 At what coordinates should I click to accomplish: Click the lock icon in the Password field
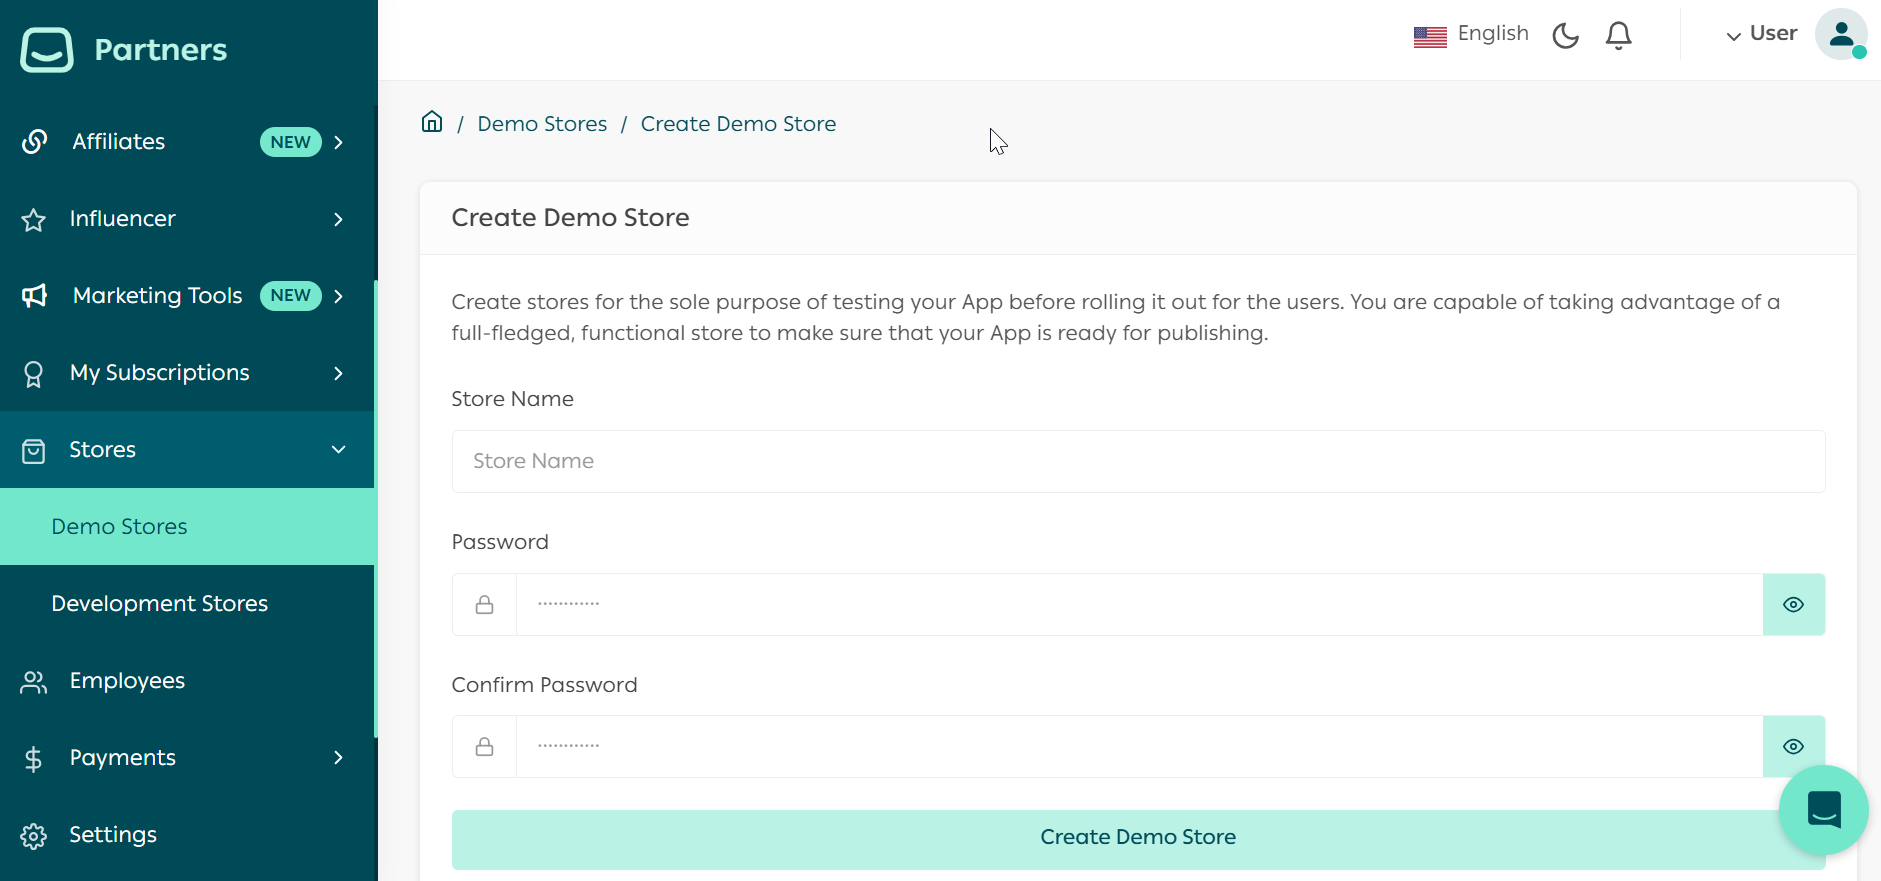click(484, 604)
